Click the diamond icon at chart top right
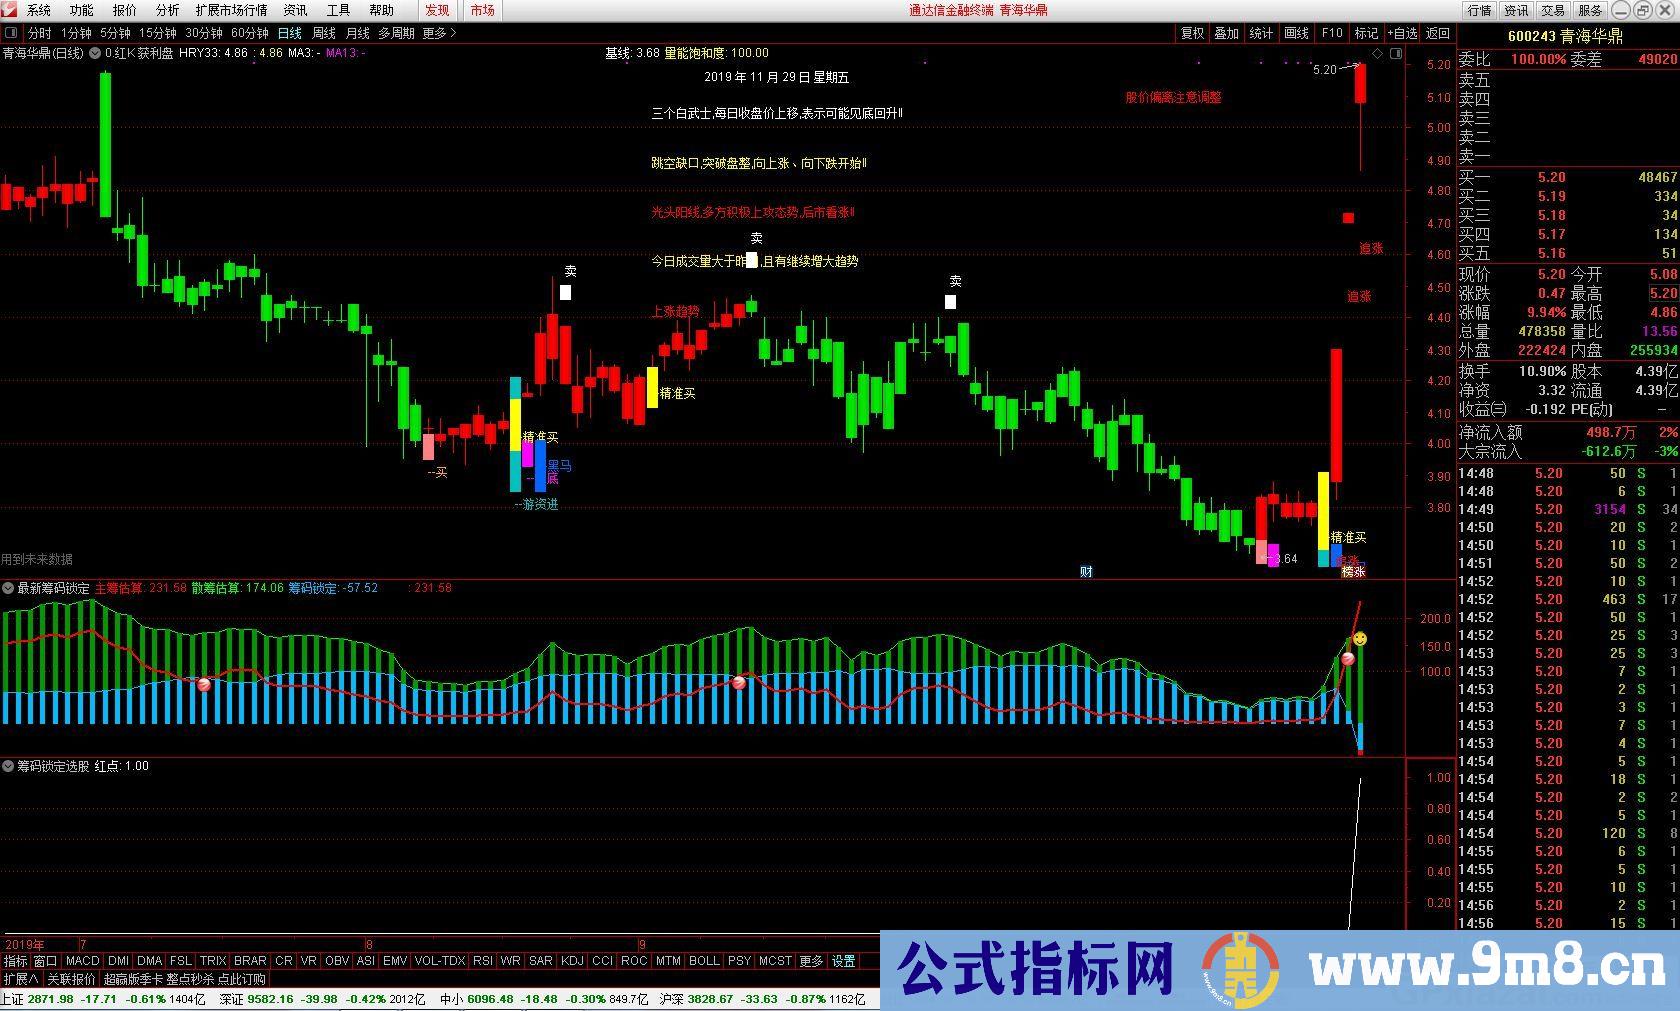The image size is (1680, 1011). click(x=1377, y=53)
